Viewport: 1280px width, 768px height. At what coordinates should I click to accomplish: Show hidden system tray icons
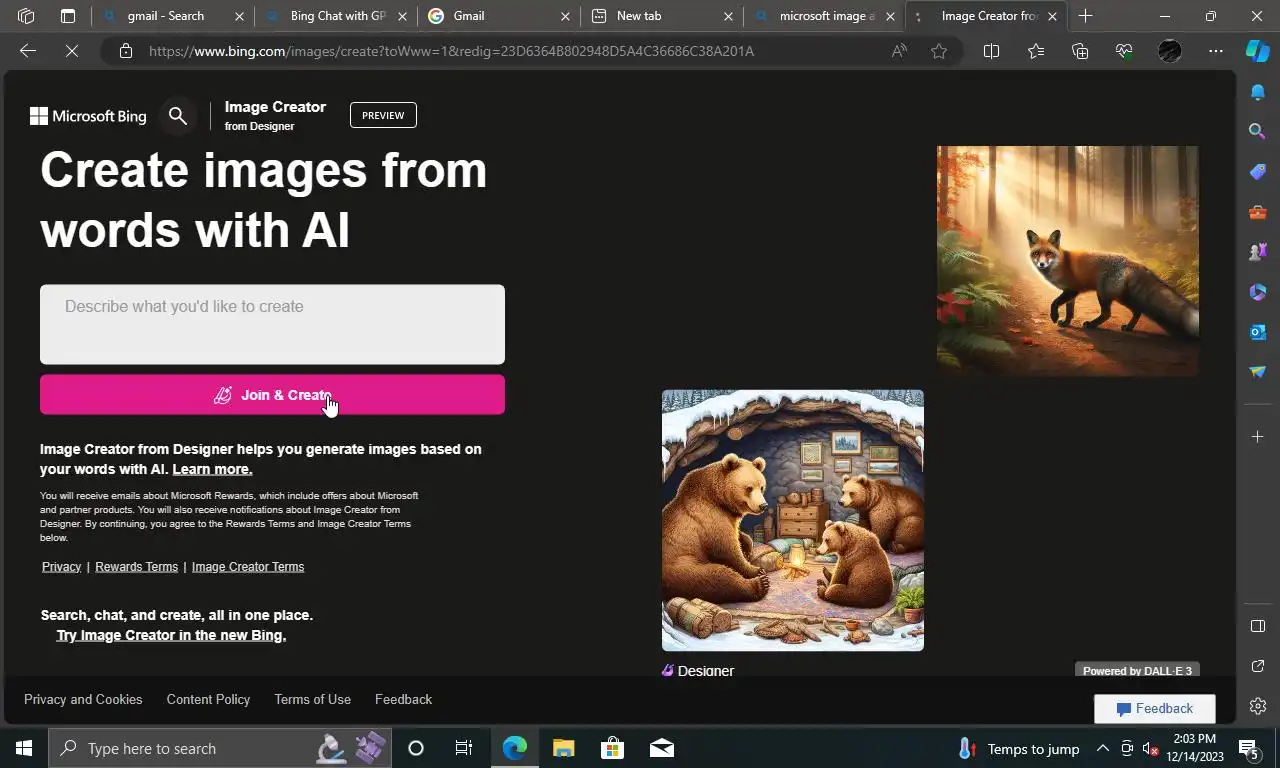click(1102, 748)
